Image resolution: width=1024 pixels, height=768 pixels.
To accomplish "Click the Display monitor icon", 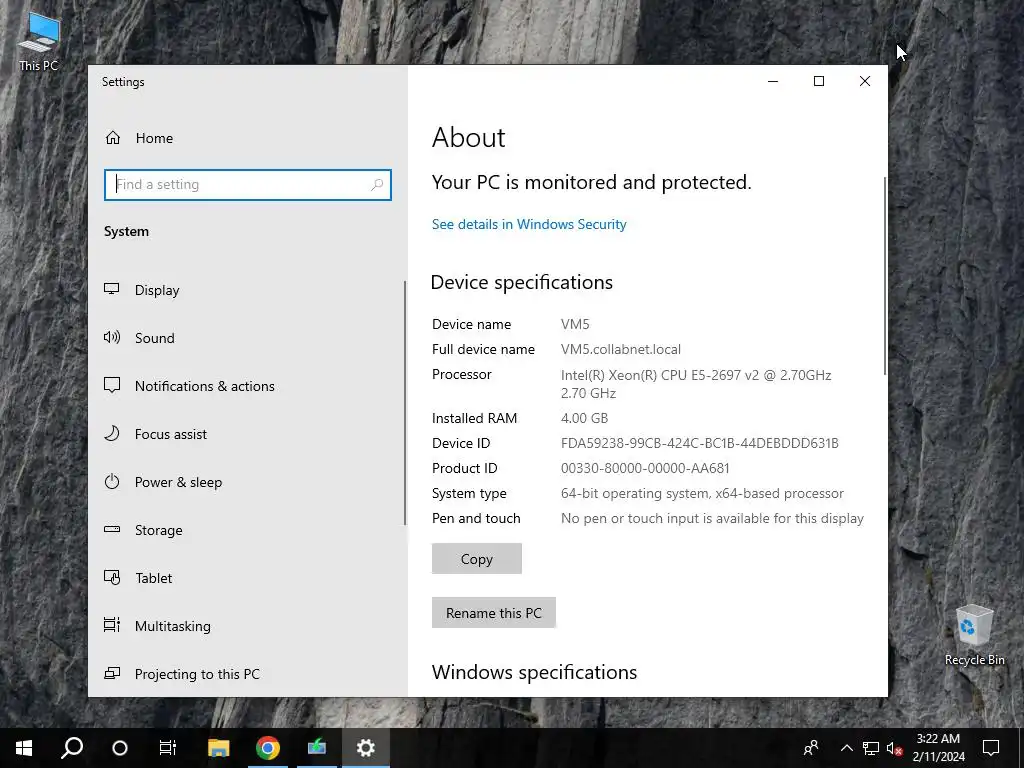I will tap(112, 289).
